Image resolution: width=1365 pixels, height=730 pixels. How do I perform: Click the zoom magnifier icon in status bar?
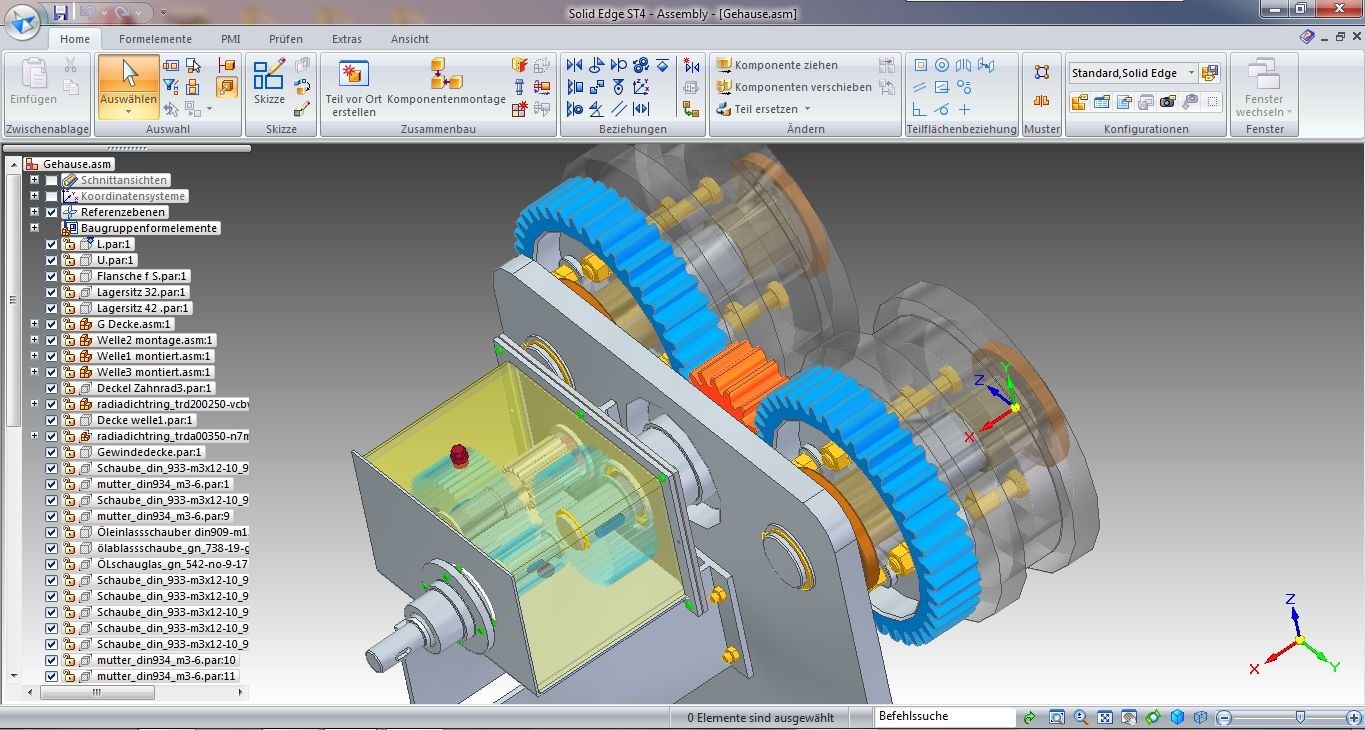coord(1081,717)
